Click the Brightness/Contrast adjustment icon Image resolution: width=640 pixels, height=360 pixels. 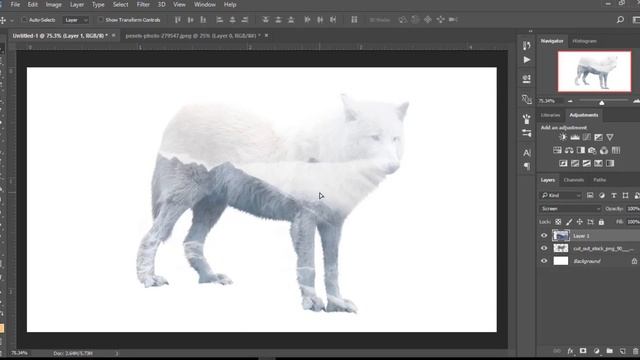pos(563,137)
